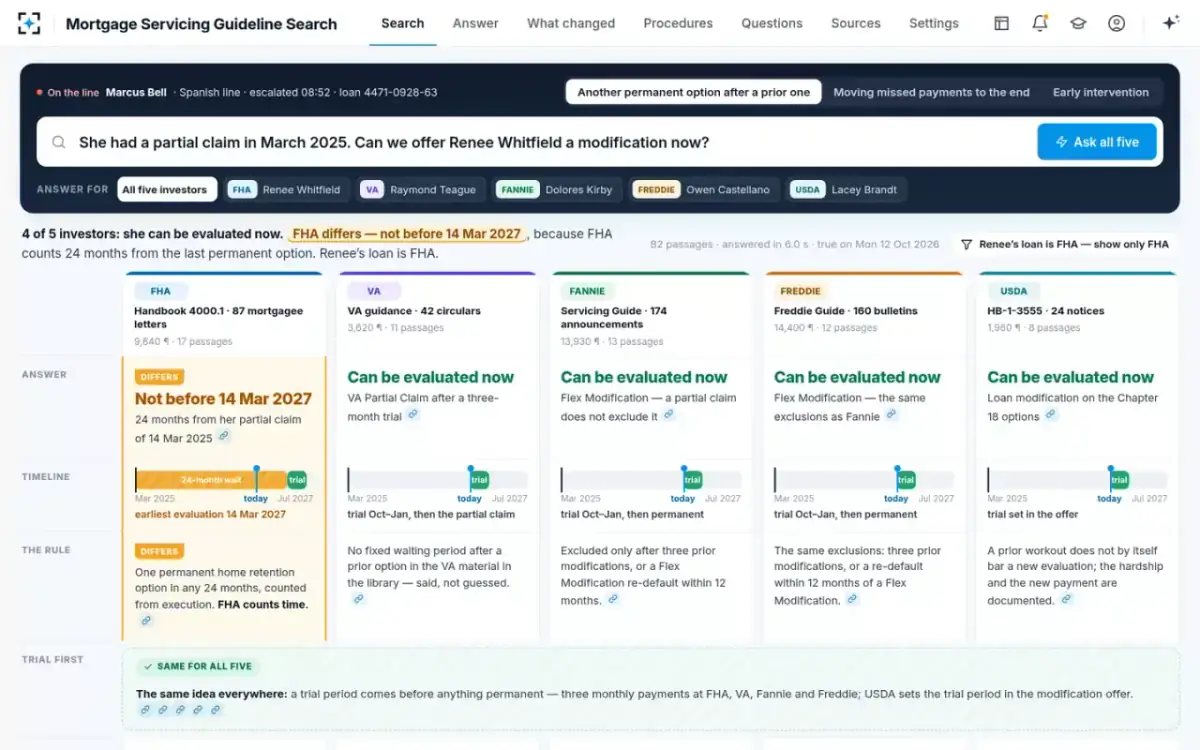The height and width of the screenshot is (750, 1200).
Task: Open the Procedures tab
Action: (x=678, y=23)
